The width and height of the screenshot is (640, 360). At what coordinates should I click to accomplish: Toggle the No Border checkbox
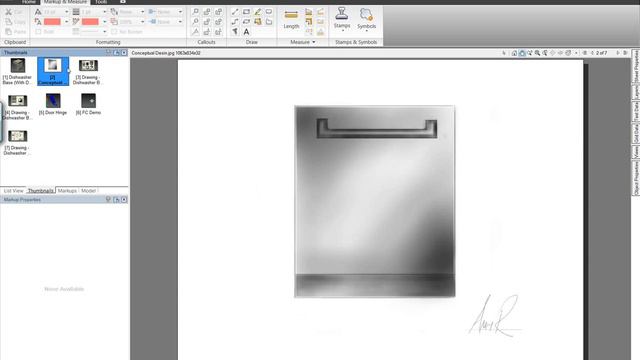114,31
